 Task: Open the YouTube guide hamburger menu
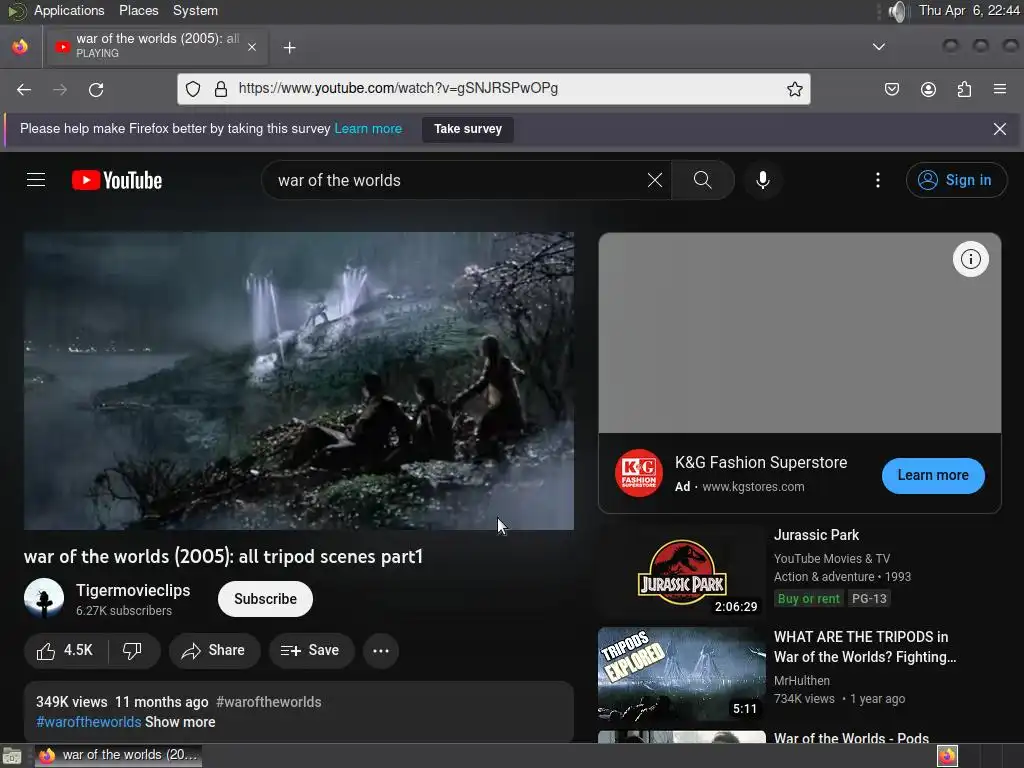[x=36, y=180]
